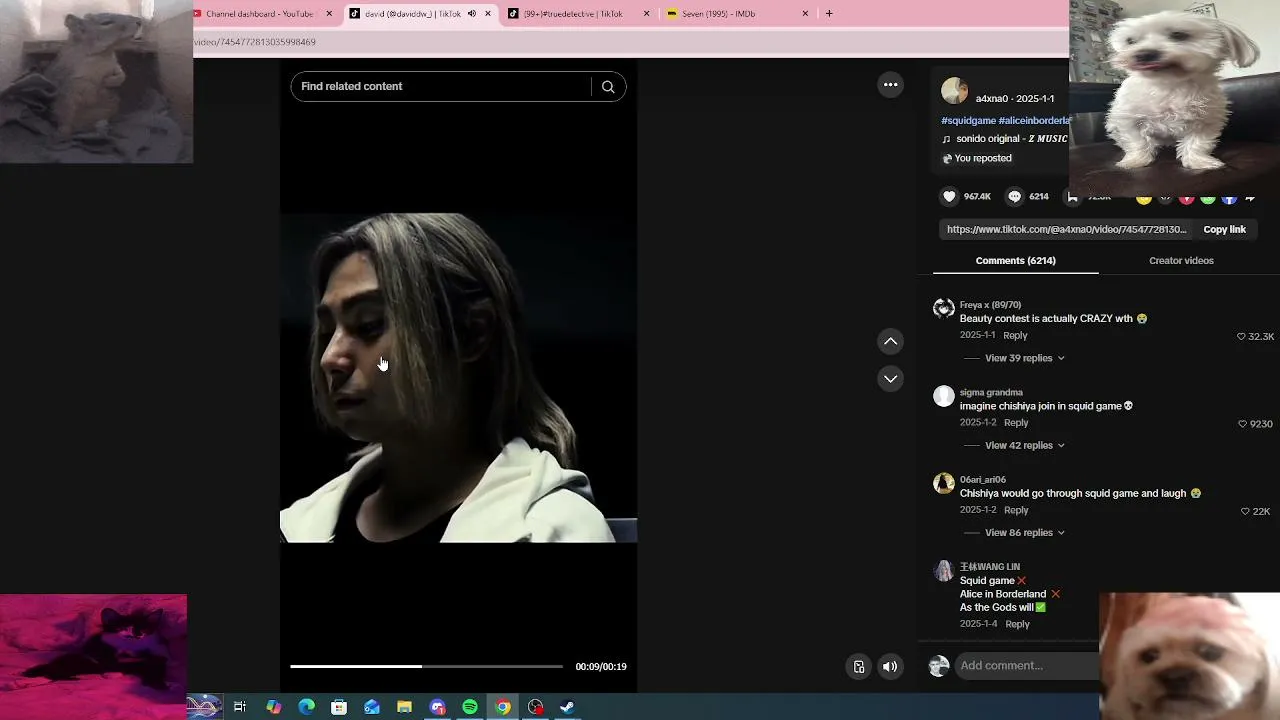This screenshot has height=720, width=1280.
Task: Open the WANG LIN username
Action: [x=990, y=567]
